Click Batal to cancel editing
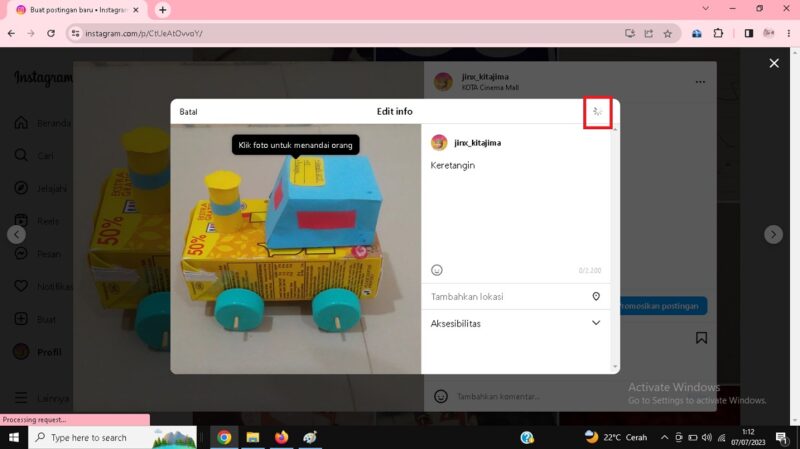The height and width of the screenshot is (449, 800). [188, 112]
